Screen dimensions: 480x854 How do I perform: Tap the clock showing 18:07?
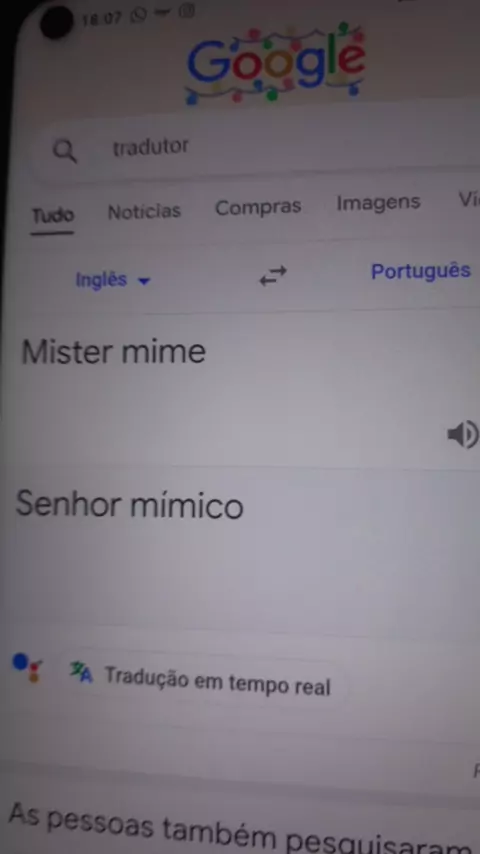102,19
